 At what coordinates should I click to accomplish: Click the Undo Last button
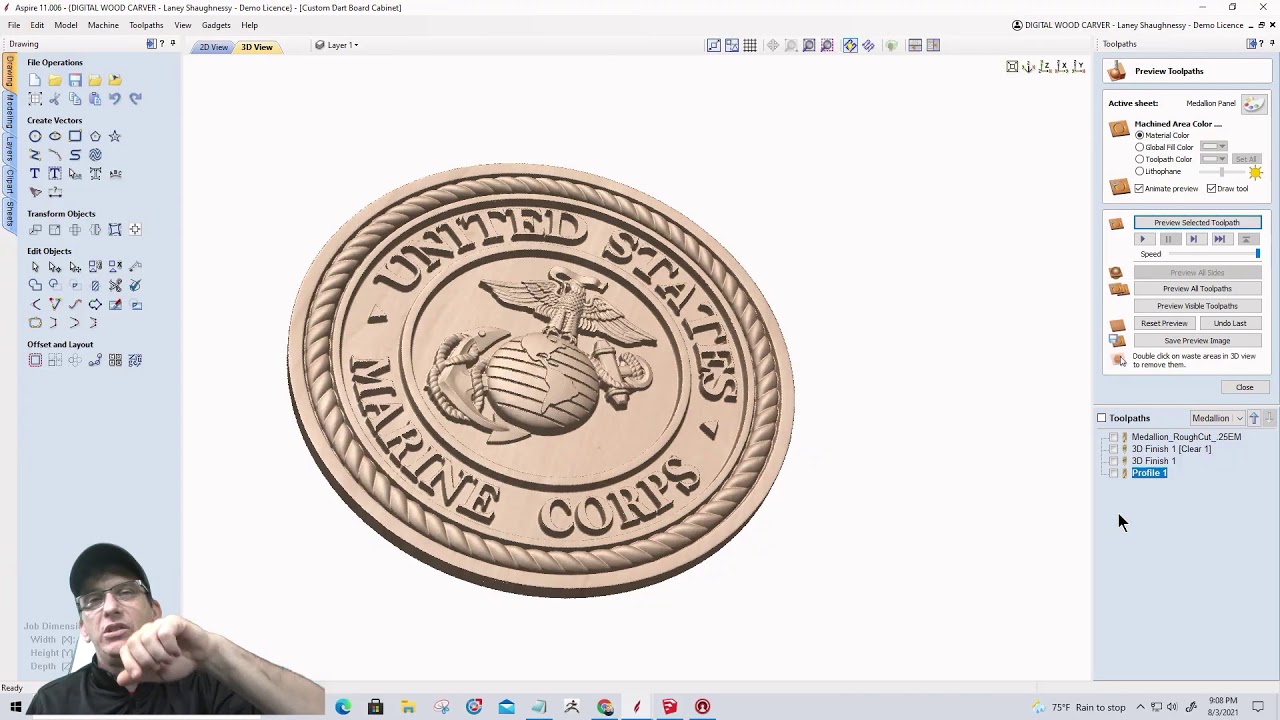pyautogui.click(x=1230, y=323)
